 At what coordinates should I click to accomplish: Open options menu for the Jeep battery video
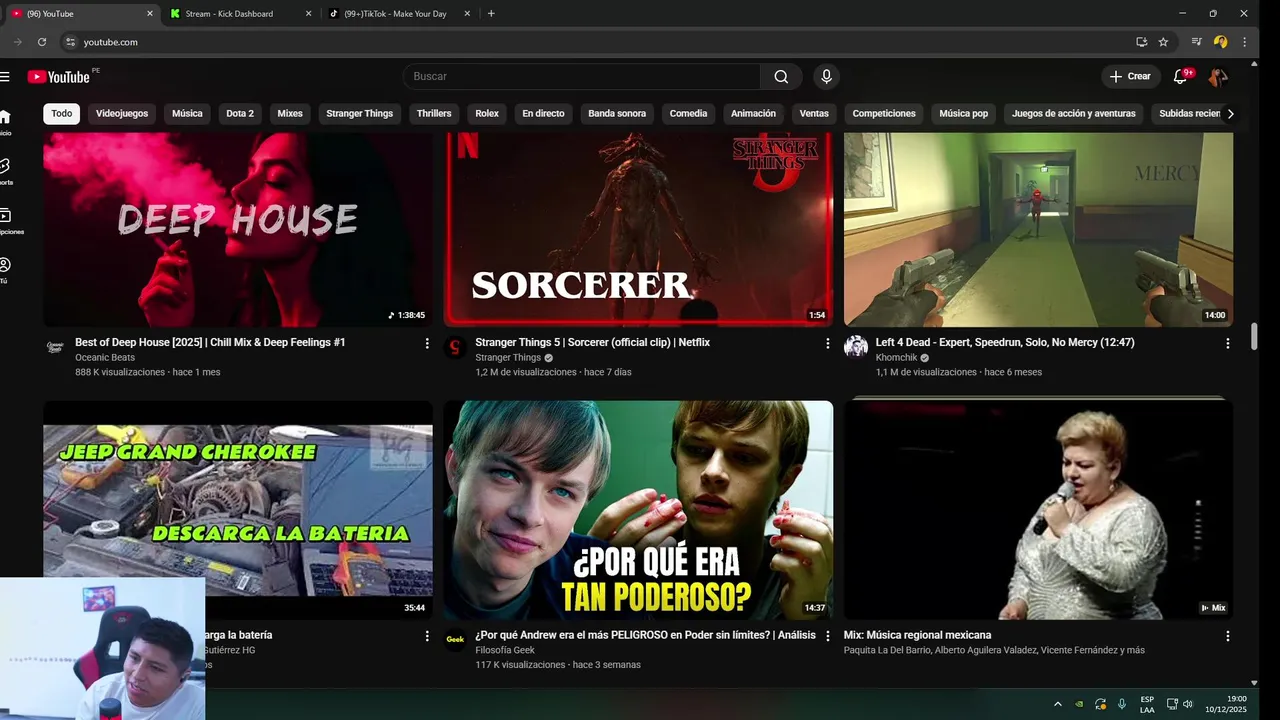pyautogui.click(x=427, y=636)
